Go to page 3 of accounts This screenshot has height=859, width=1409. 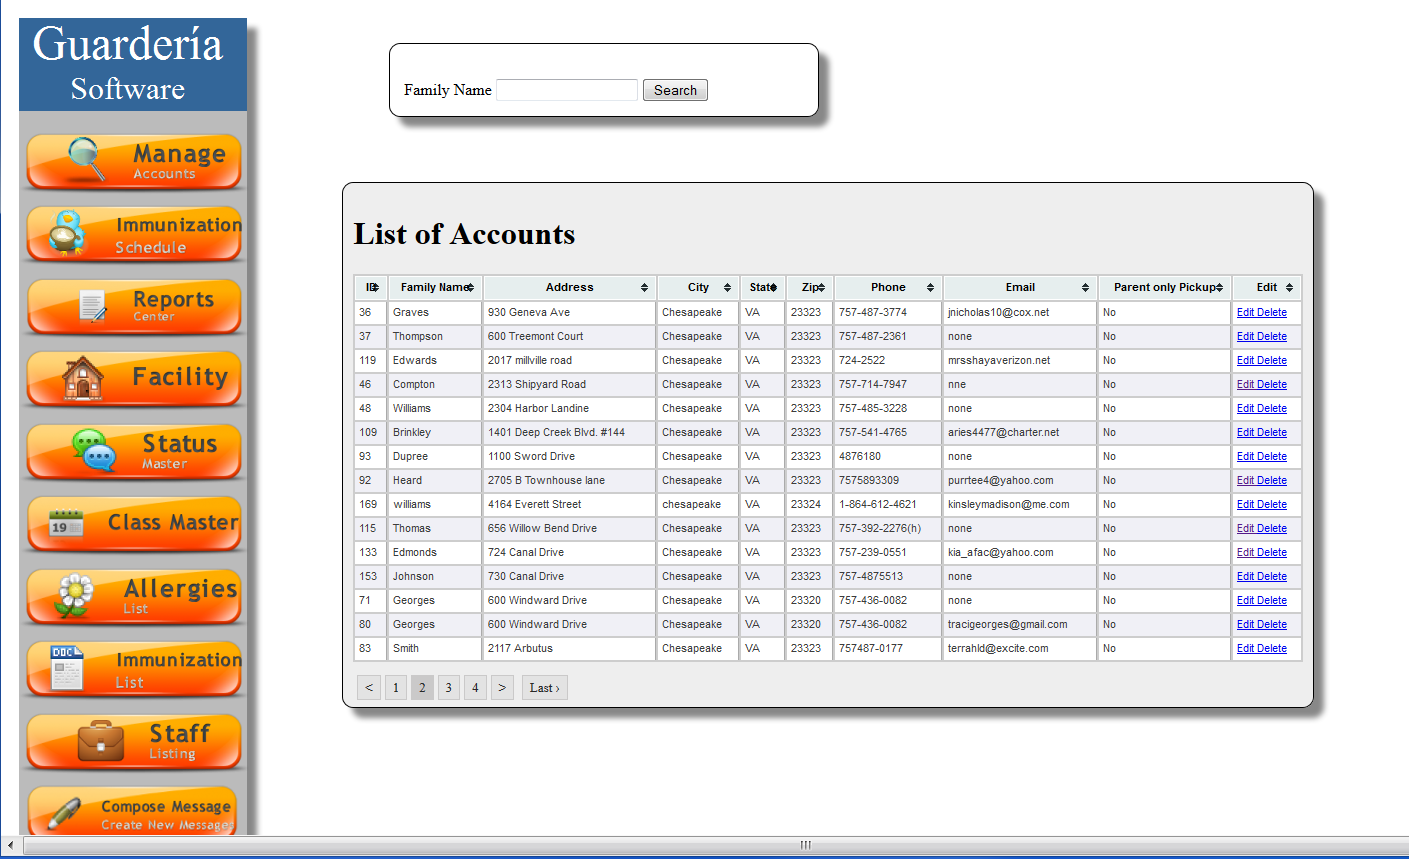448,687
